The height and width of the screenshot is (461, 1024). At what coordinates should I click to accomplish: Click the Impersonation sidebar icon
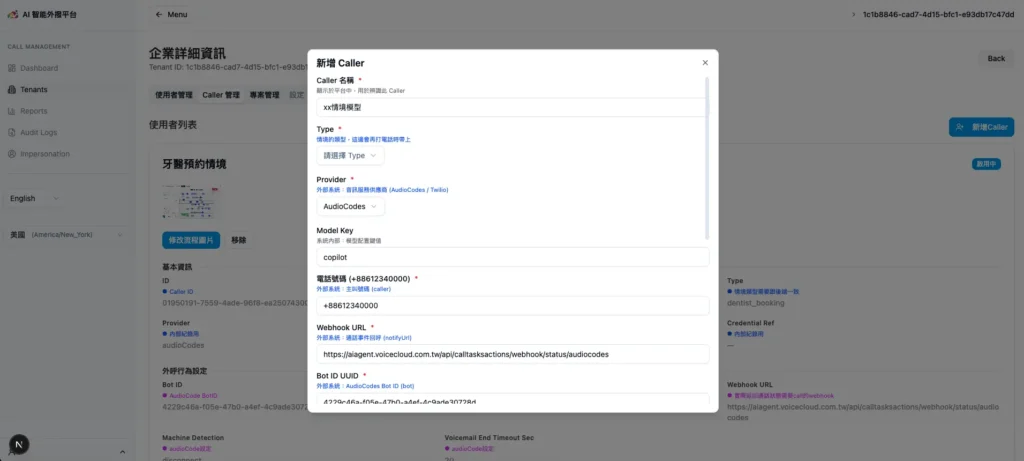pos(12,154)
